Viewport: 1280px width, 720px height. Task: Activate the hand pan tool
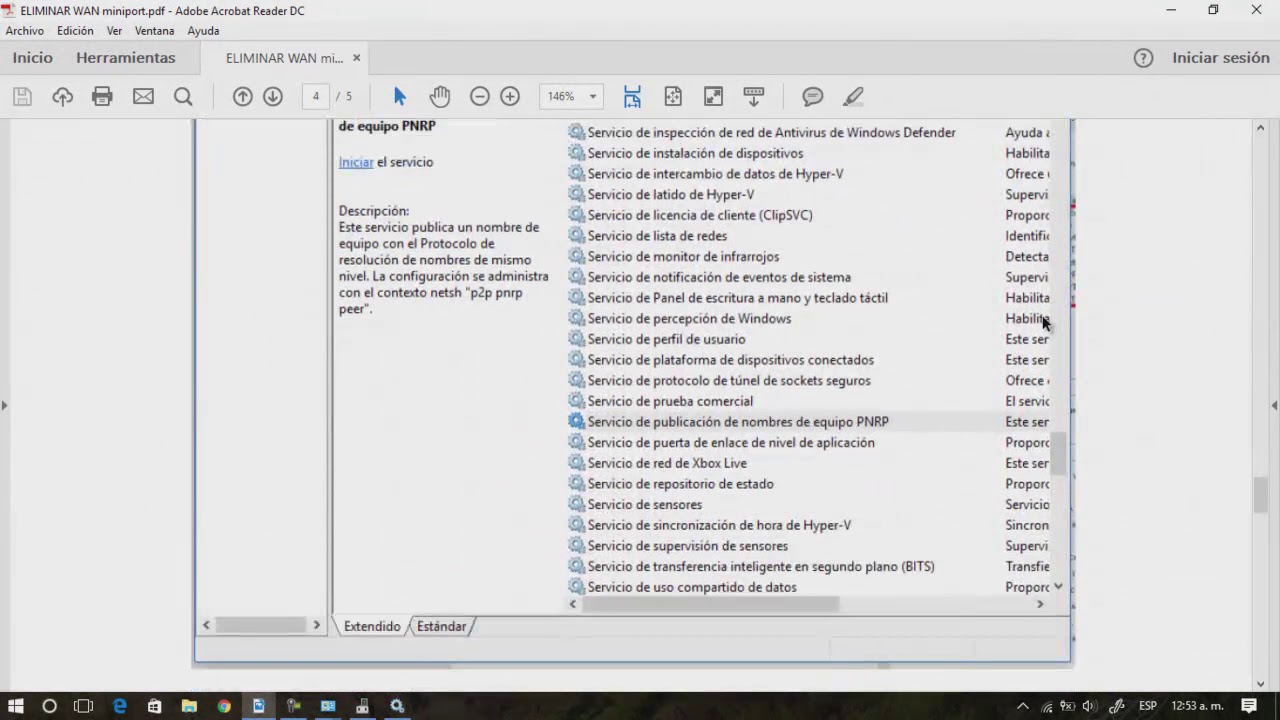[440, 97]
